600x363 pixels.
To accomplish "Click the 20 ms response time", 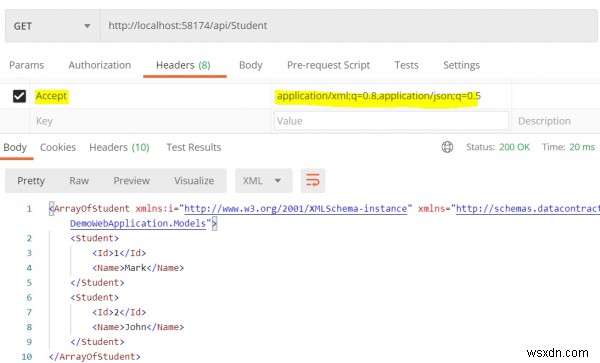I will [x=582, y=147].
